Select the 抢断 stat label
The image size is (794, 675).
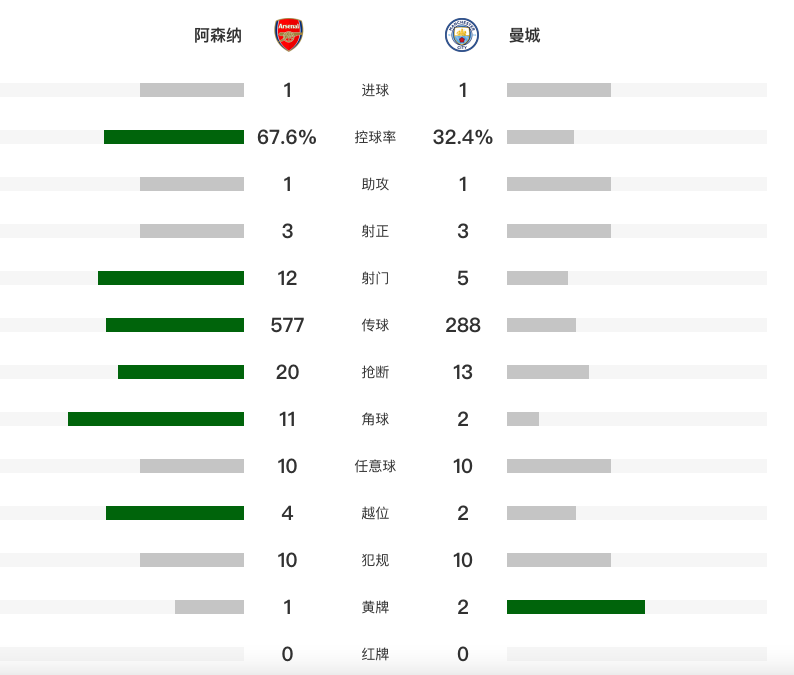coord(375,372)
